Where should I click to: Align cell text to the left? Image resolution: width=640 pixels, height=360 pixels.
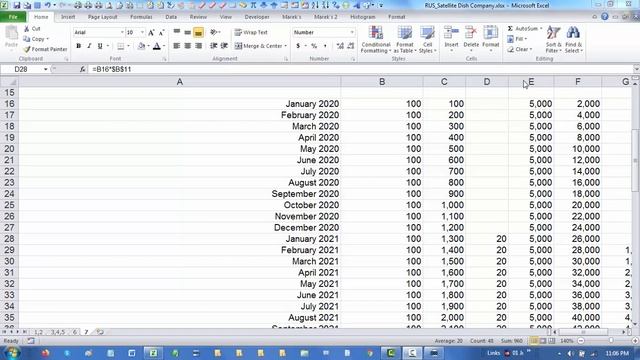click(177, 46)
